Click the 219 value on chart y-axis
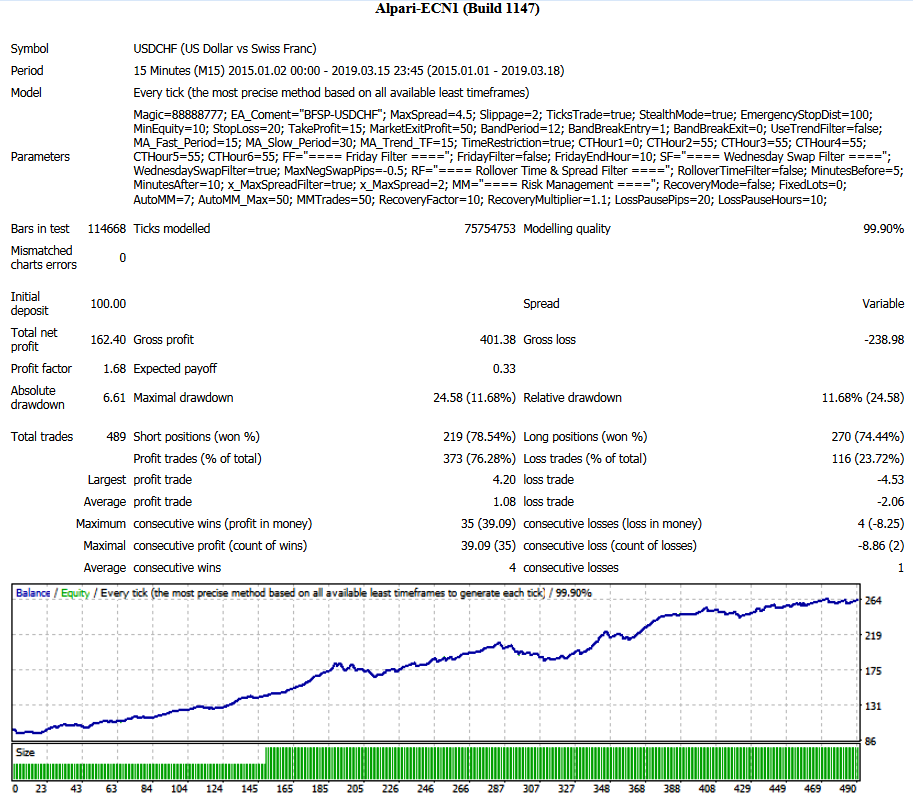913x796 pixels. coord(873,636)
